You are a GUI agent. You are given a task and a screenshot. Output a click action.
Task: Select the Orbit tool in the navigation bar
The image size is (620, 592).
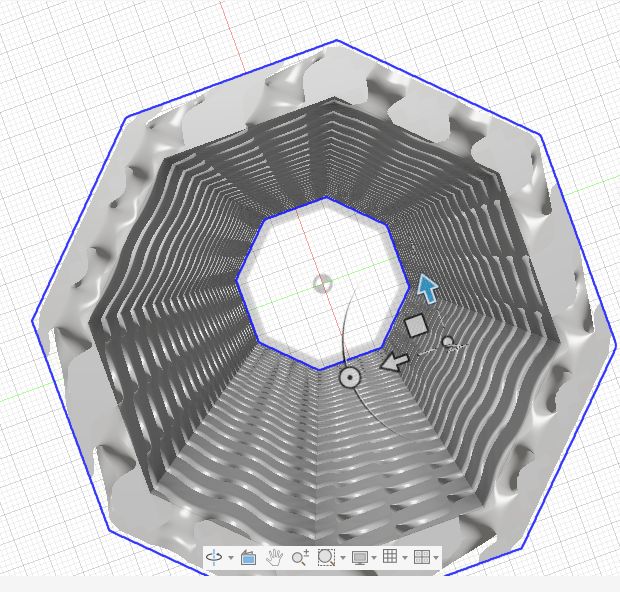click(x=214, y=557)
